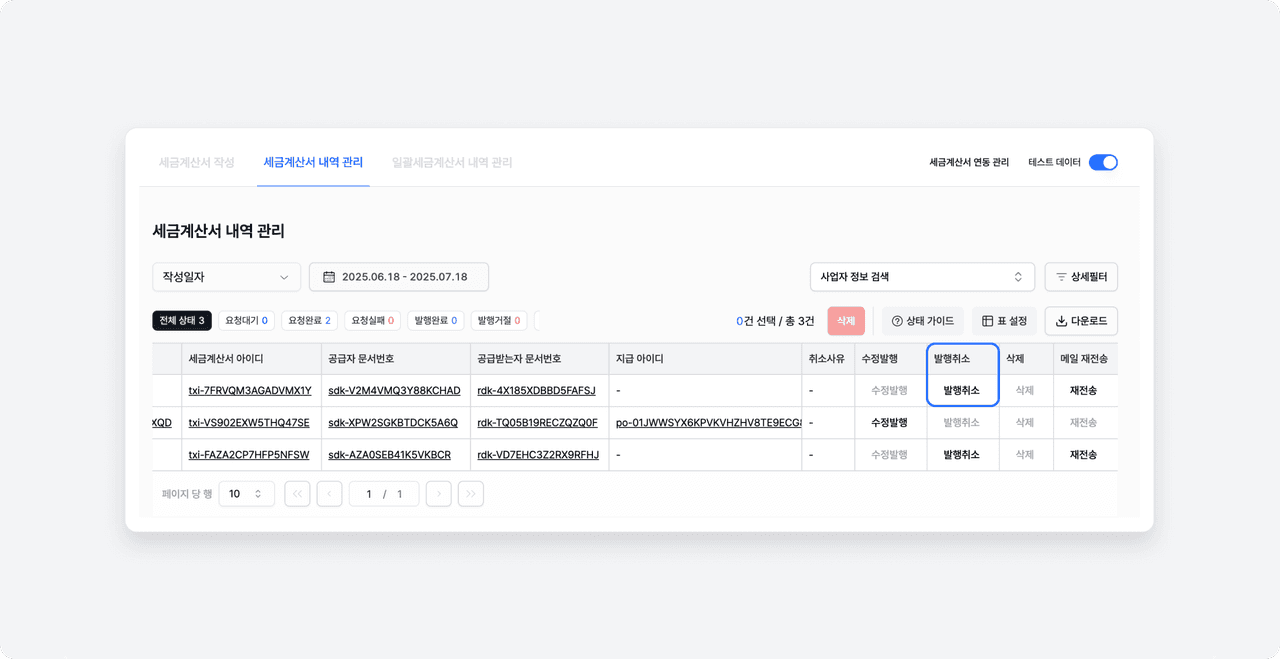Screen dimensions: 1280x659
Task: Go to the previous page arrow
Action: pyautogui.click(x=329, y=494)
